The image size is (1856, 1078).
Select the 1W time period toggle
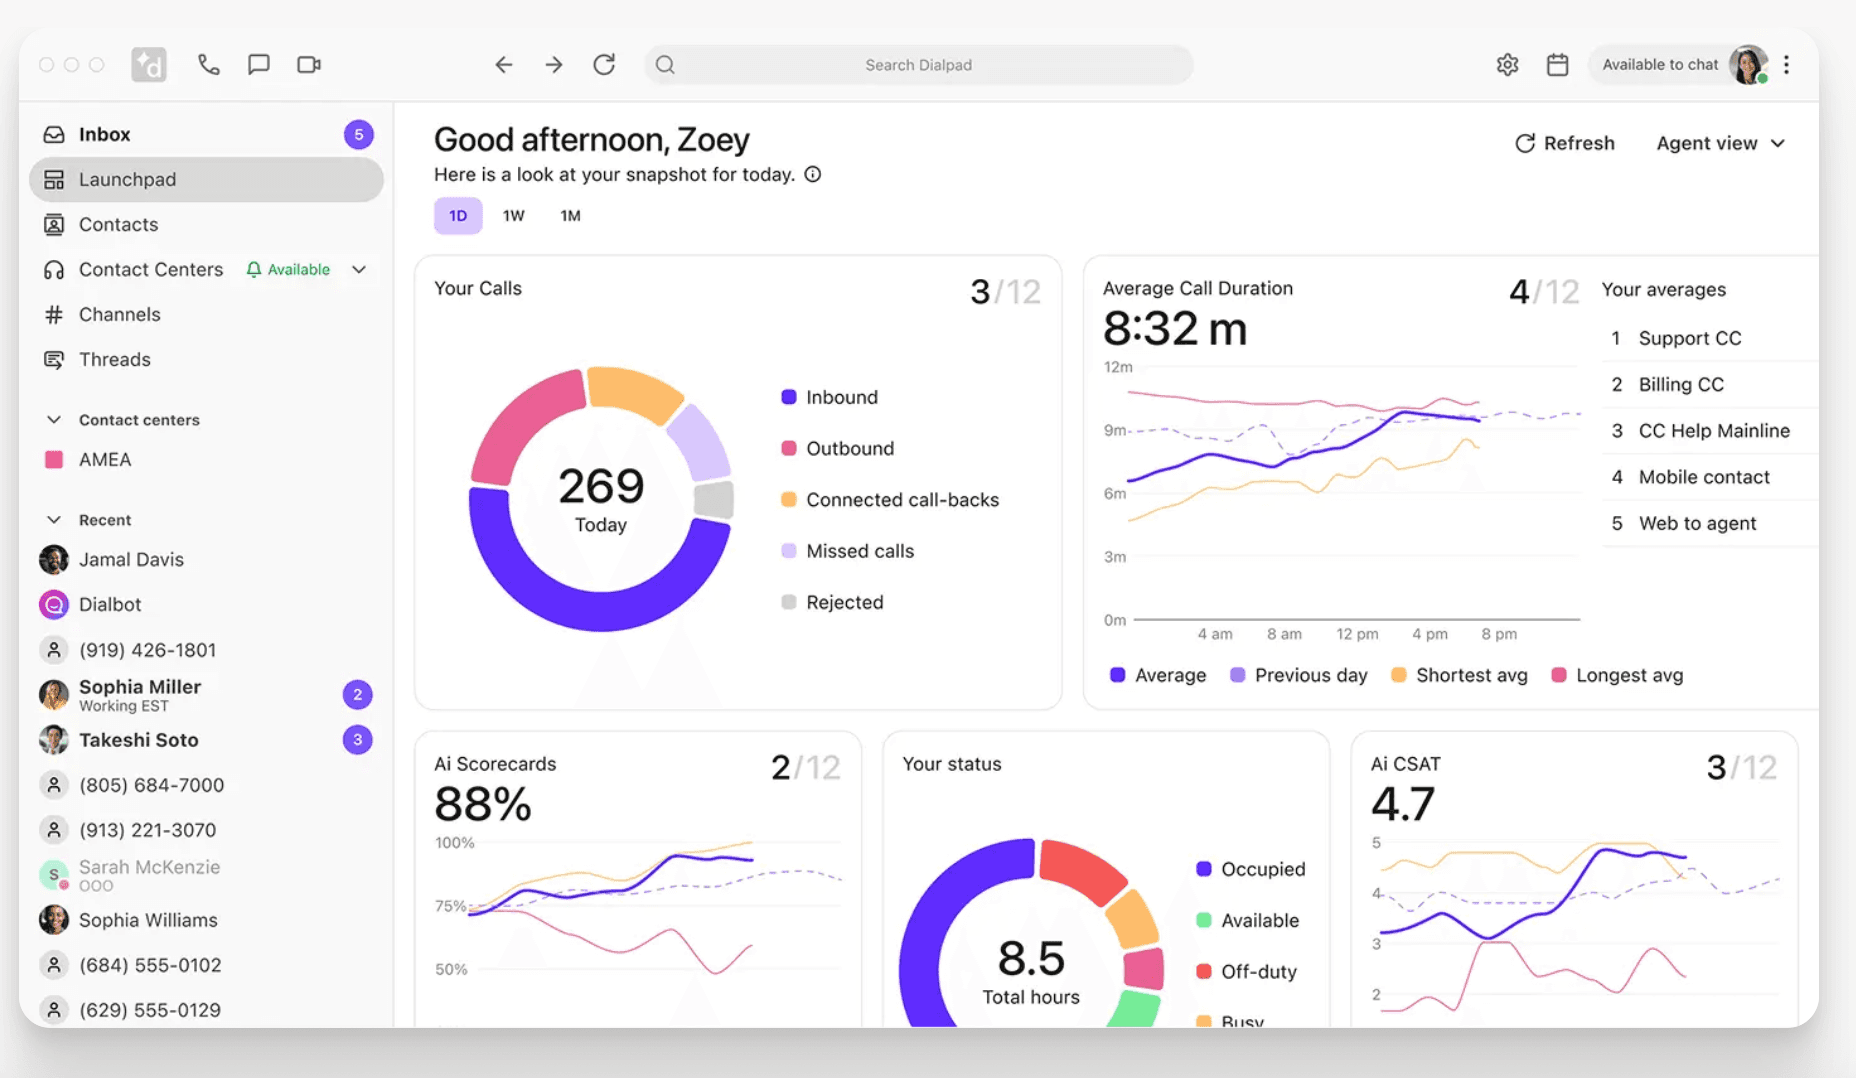pos(514,215)
